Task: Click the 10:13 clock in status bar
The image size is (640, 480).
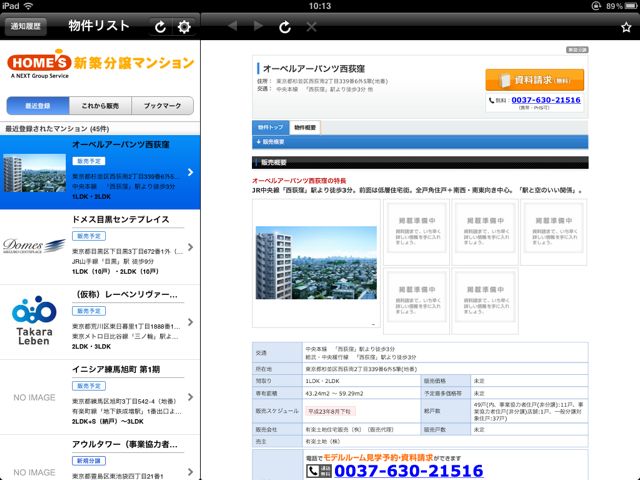Action: pyautogui.click(x=320, y=6)
